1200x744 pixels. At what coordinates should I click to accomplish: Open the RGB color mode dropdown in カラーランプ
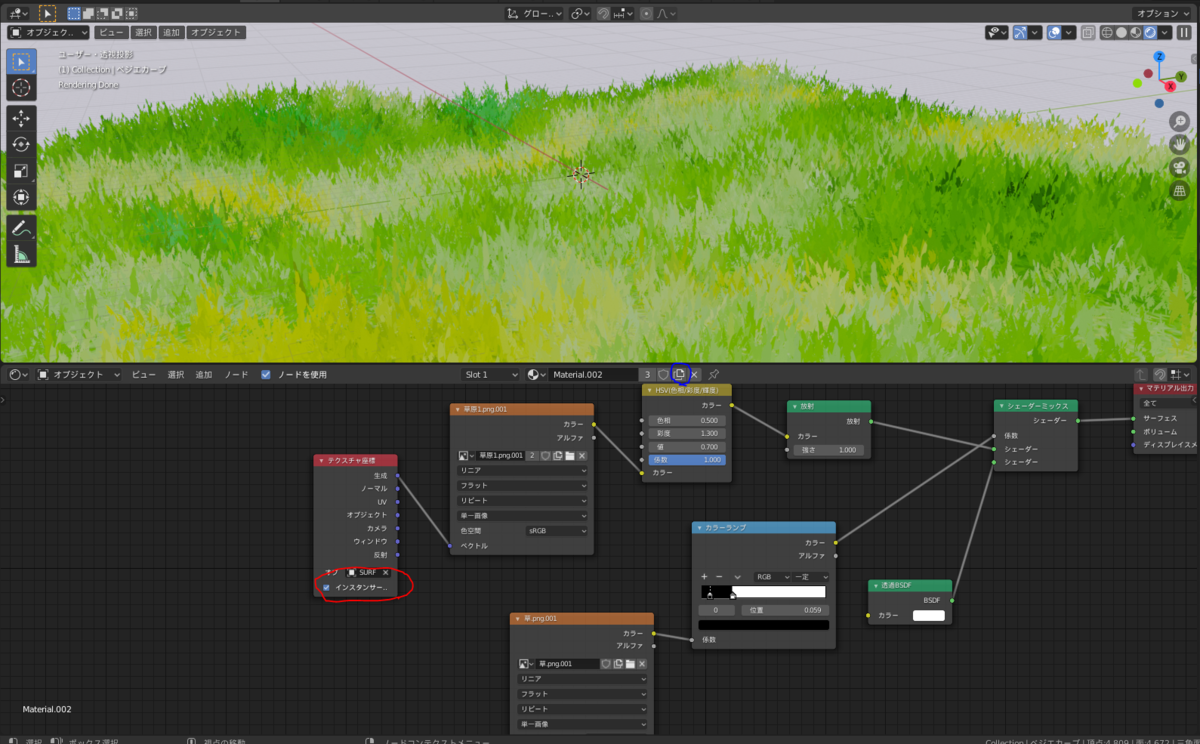(x=772, y=577)
